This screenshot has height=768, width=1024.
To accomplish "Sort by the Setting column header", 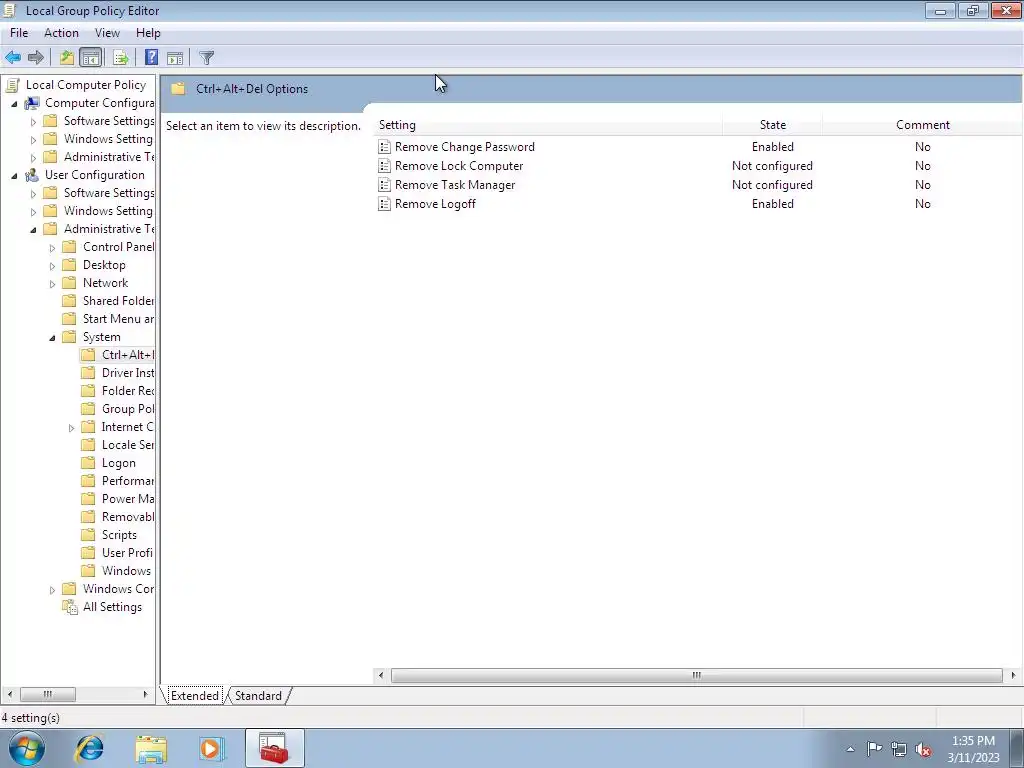I will 549,125.
